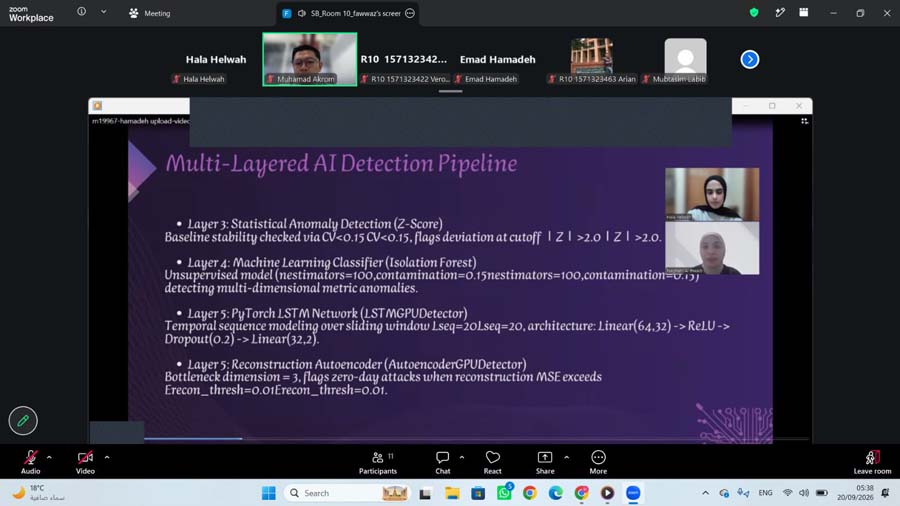The image size is (900, 506).
Task: Open the weather widget showing 18°C
Action: pos(38,493)
